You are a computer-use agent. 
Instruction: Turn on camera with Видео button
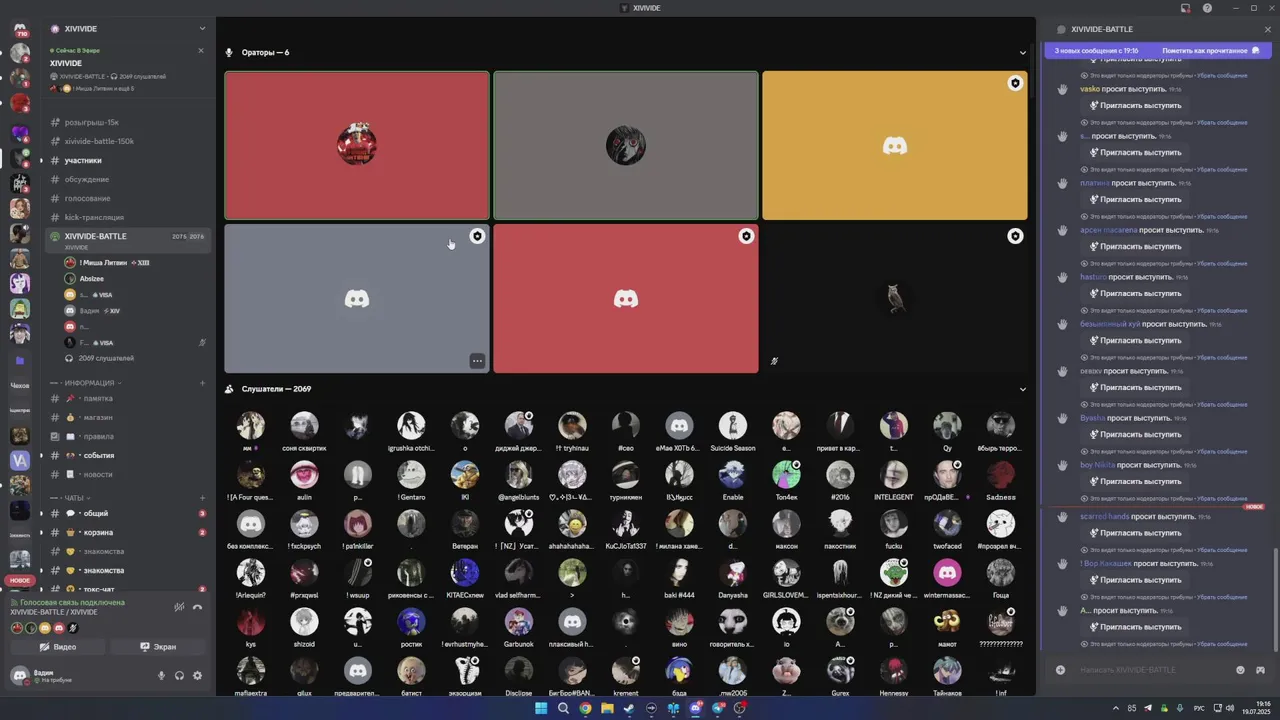coord(58,647)
